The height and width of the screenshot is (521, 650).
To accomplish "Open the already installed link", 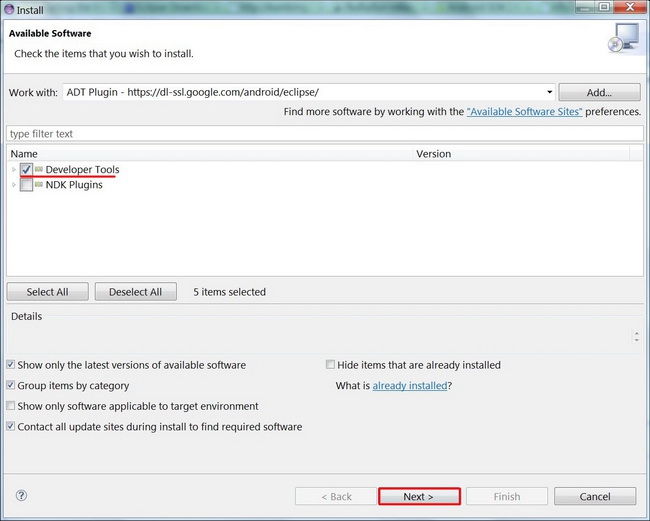I will [x=410, y=385].
